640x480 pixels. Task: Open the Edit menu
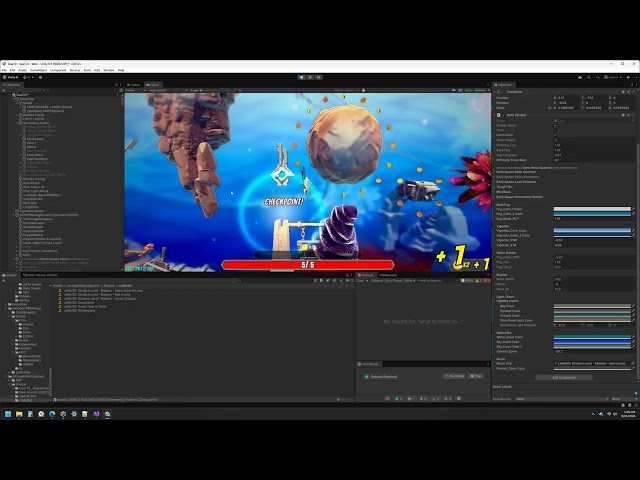(x=12, y=70)
